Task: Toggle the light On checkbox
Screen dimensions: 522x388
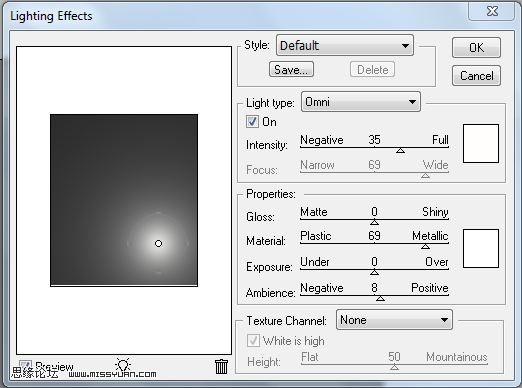Action: coord(252,121)
